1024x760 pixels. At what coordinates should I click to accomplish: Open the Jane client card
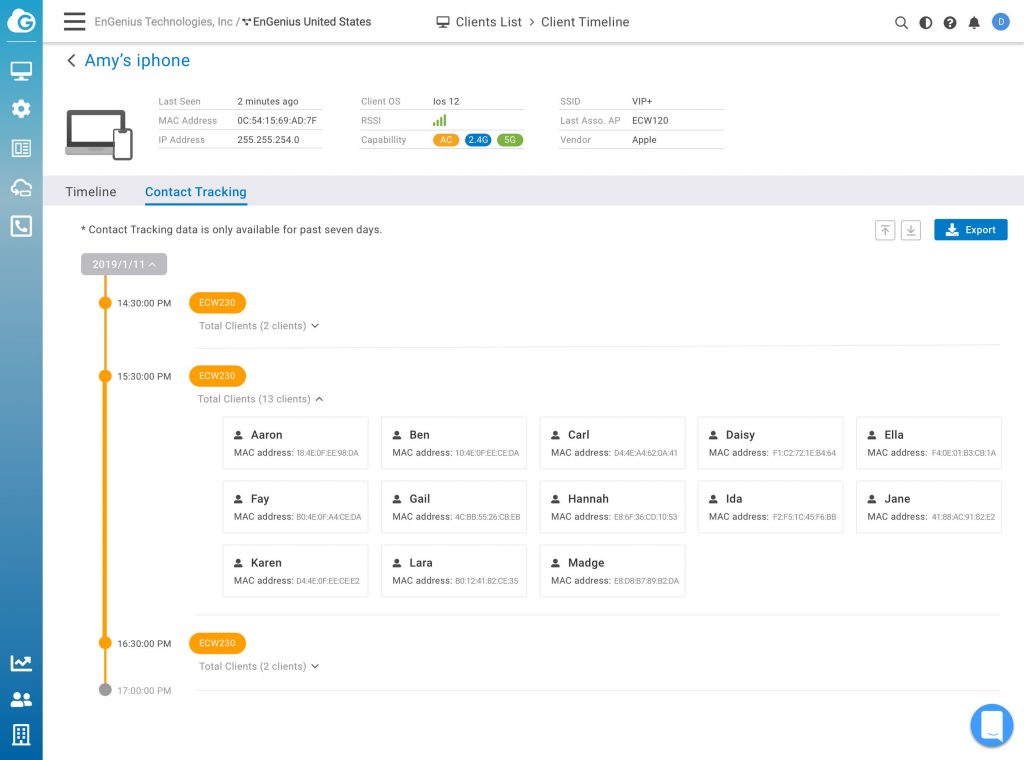coord(929,507)
